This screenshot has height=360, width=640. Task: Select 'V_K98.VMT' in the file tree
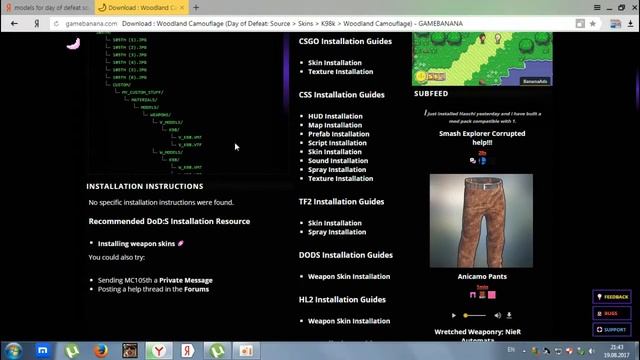[x=190, y=137]
